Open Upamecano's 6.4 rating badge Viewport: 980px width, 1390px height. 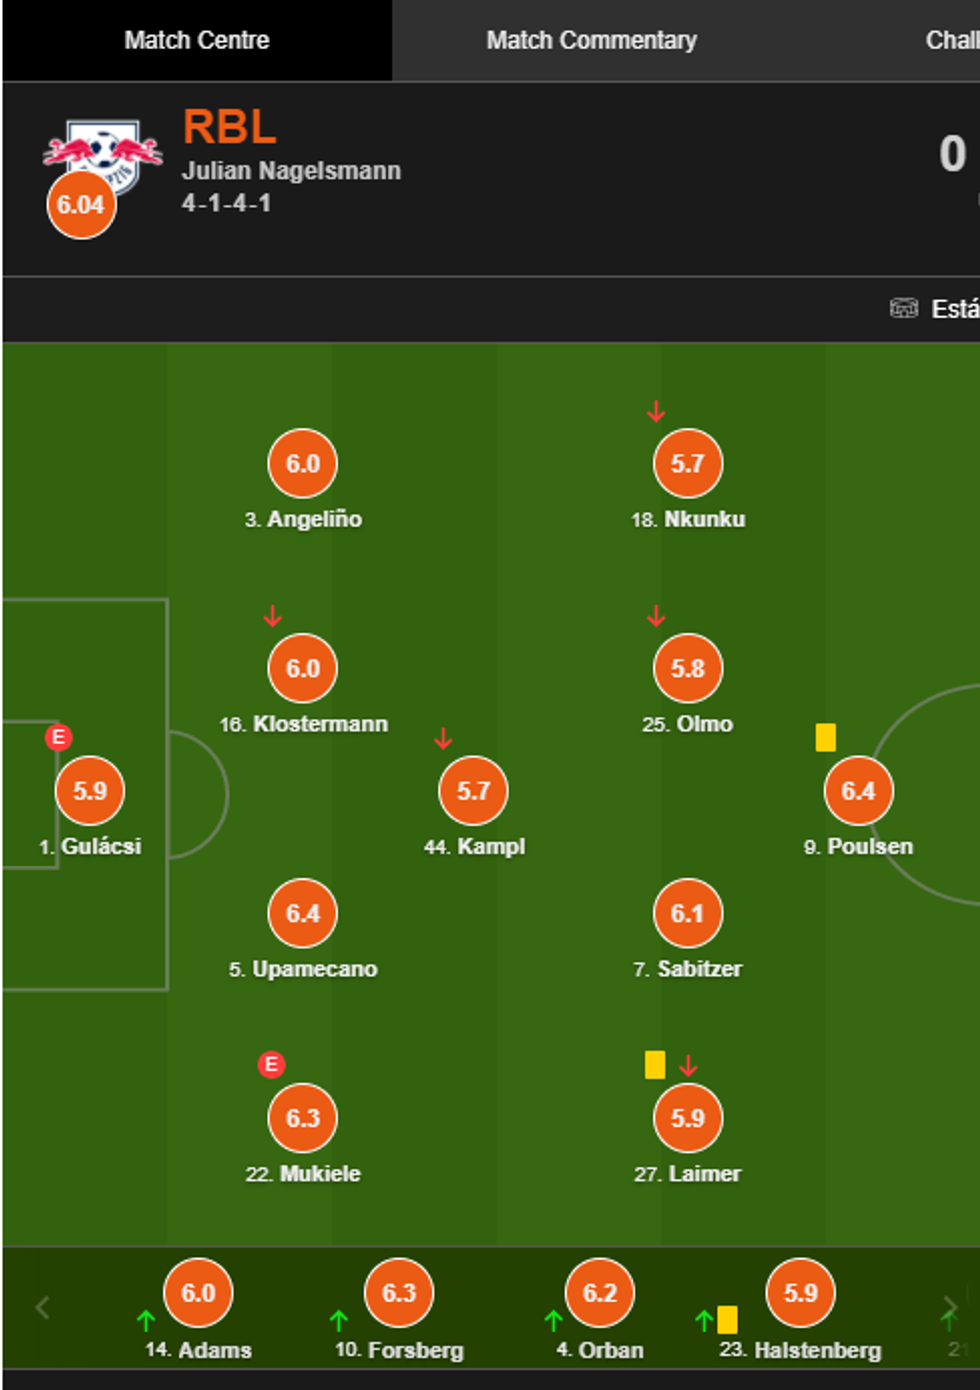pyautogui.click(x=303, y=914)
